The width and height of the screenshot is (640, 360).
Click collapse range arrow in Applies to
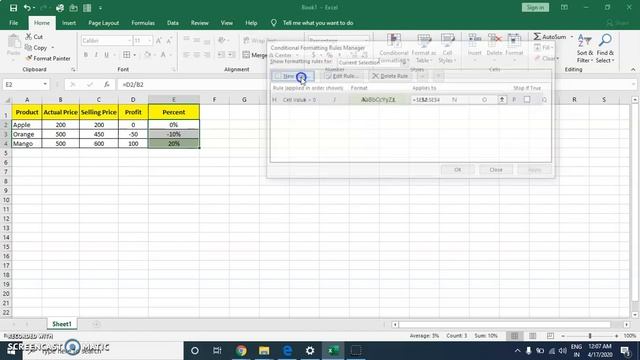pyautogui.click(x=502, y=100)
